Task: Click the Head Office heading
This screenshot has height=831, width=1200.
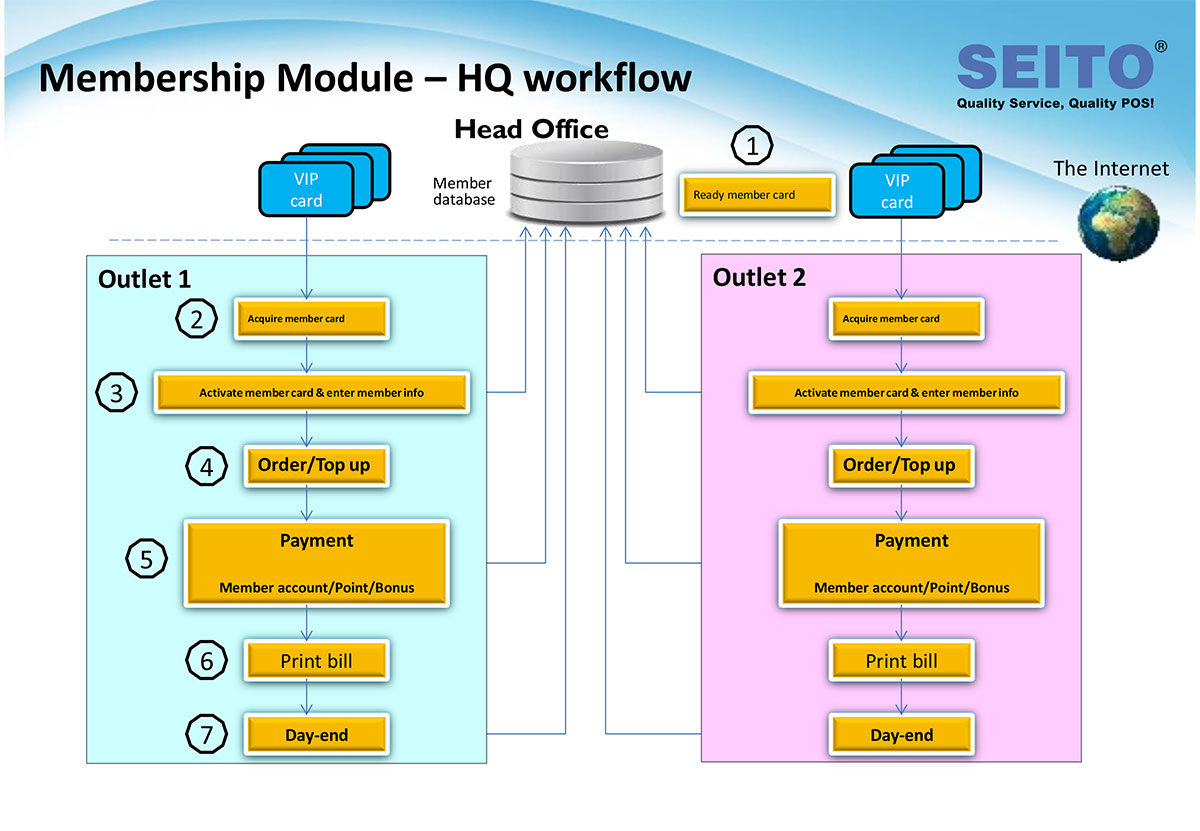Action: (x=531, y=129)
